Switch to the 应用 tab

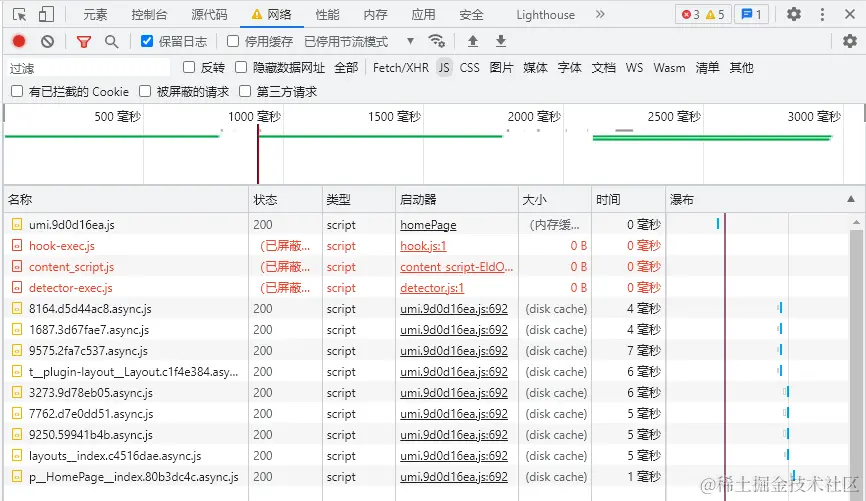[424, 14]
